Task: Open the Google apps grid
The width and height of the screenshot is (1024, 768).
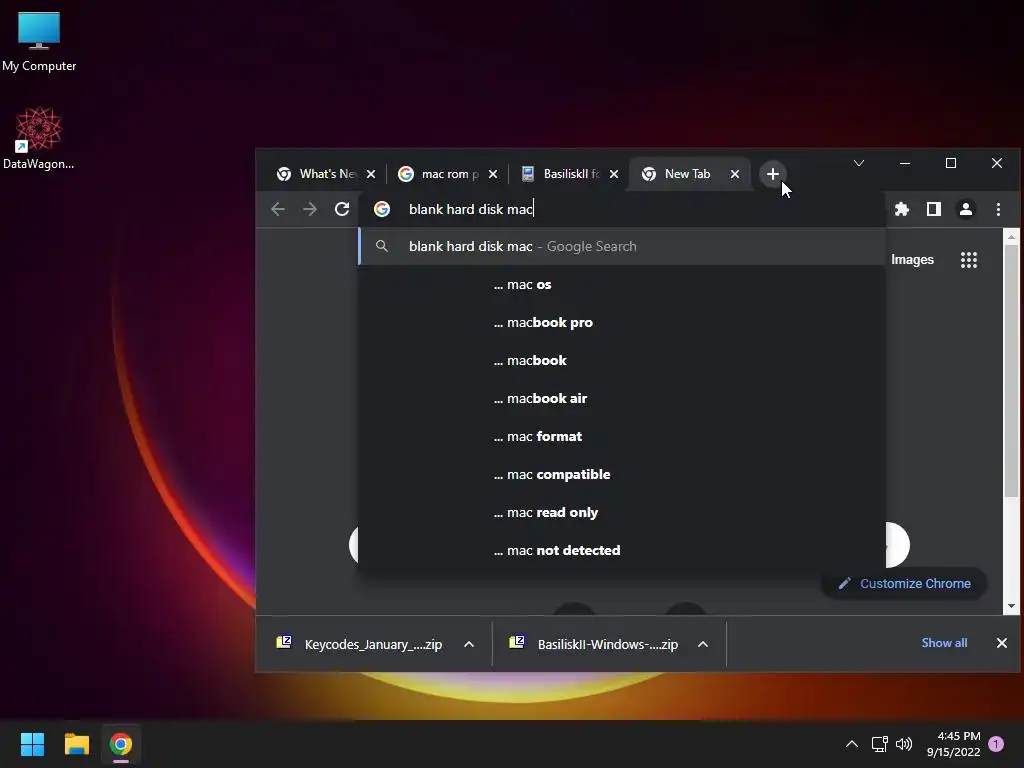Action: (969, 260)
